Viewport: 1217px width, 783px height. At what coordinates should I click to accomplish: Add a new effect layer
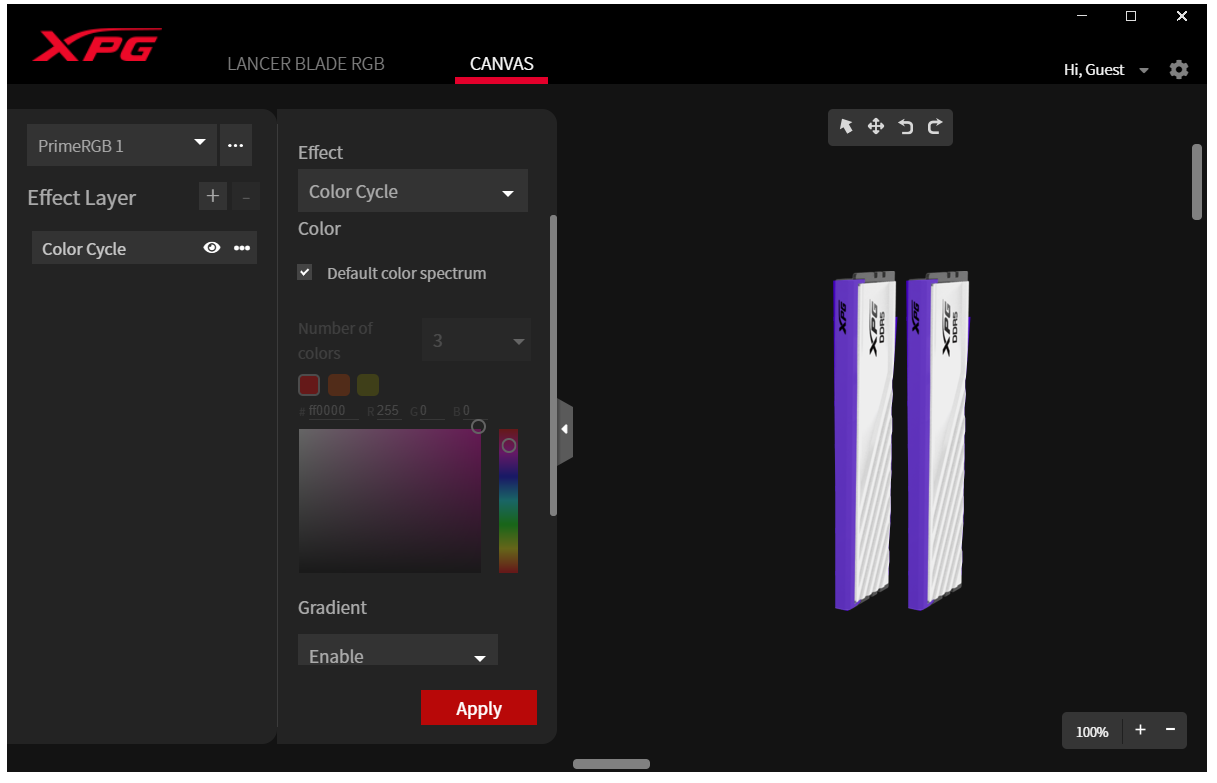coord(212,196)
